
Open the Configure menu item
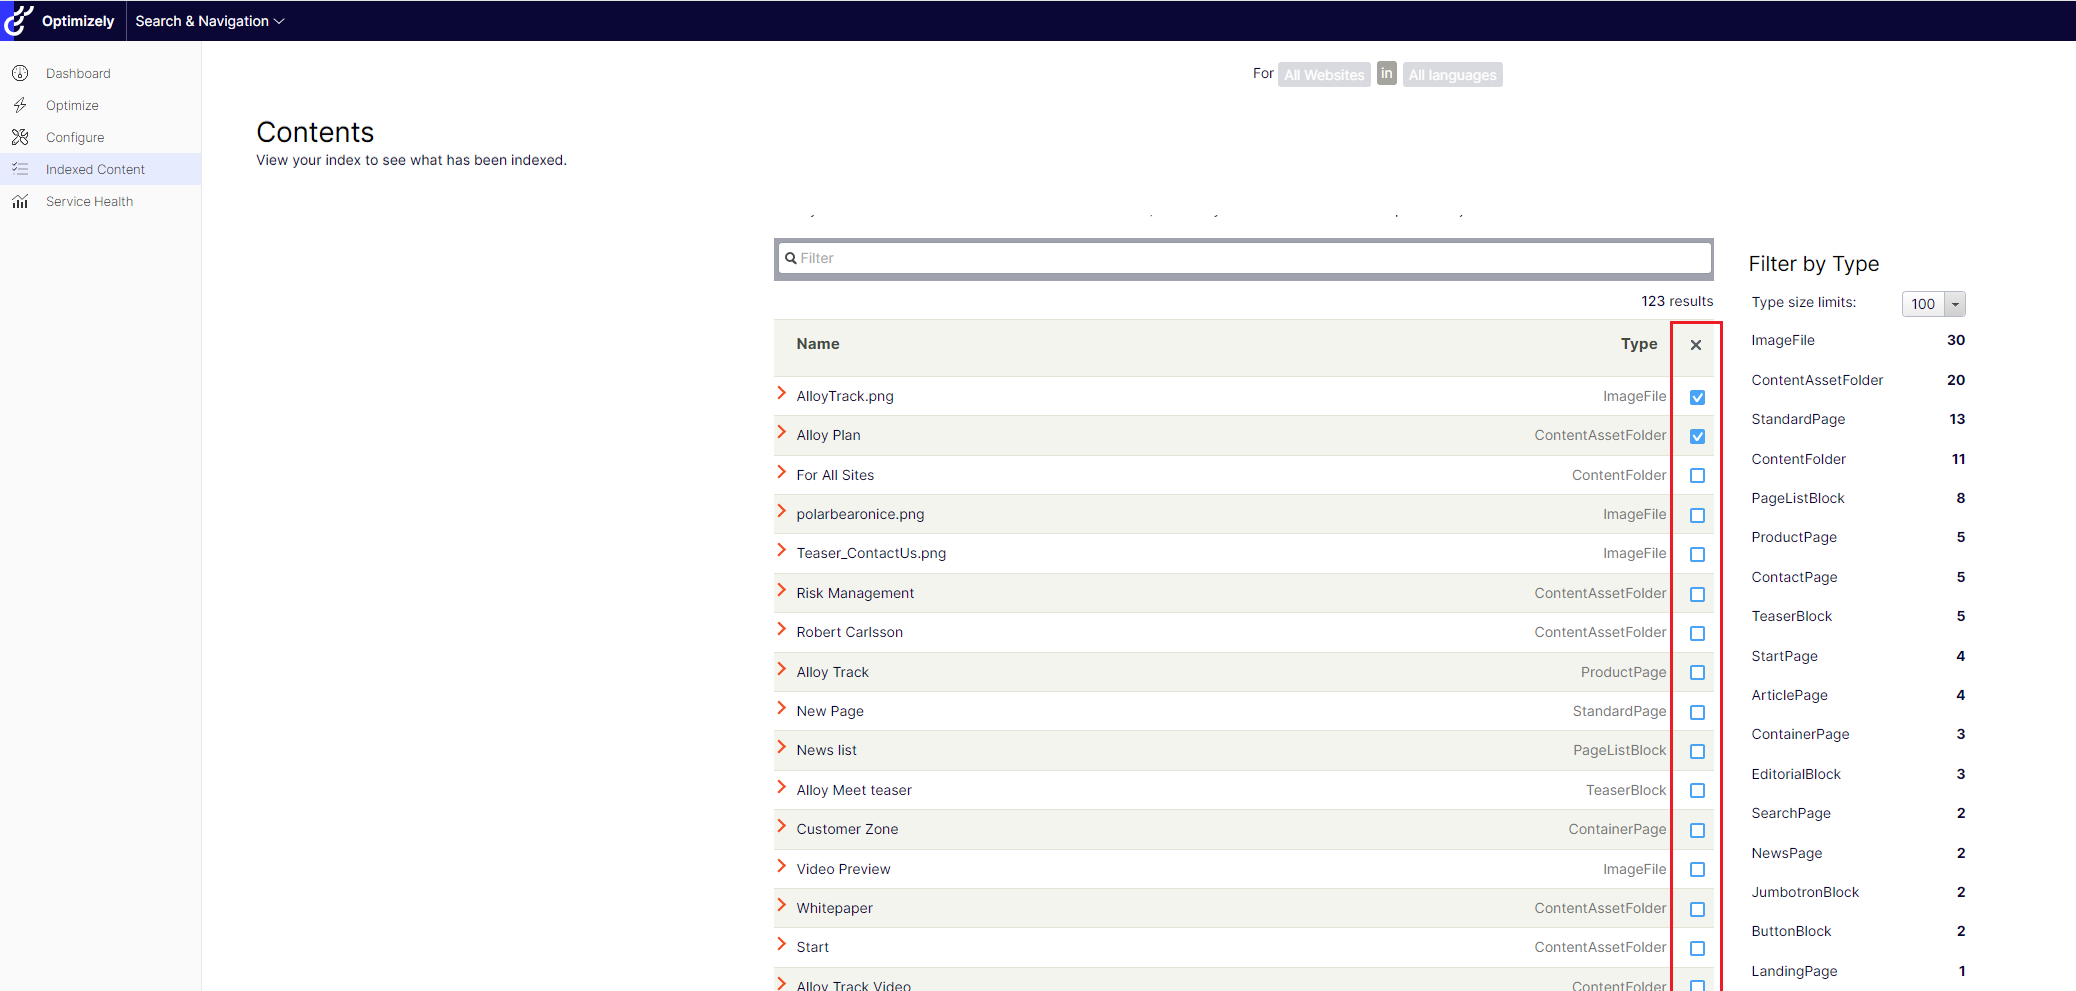[x=75, y=137]
